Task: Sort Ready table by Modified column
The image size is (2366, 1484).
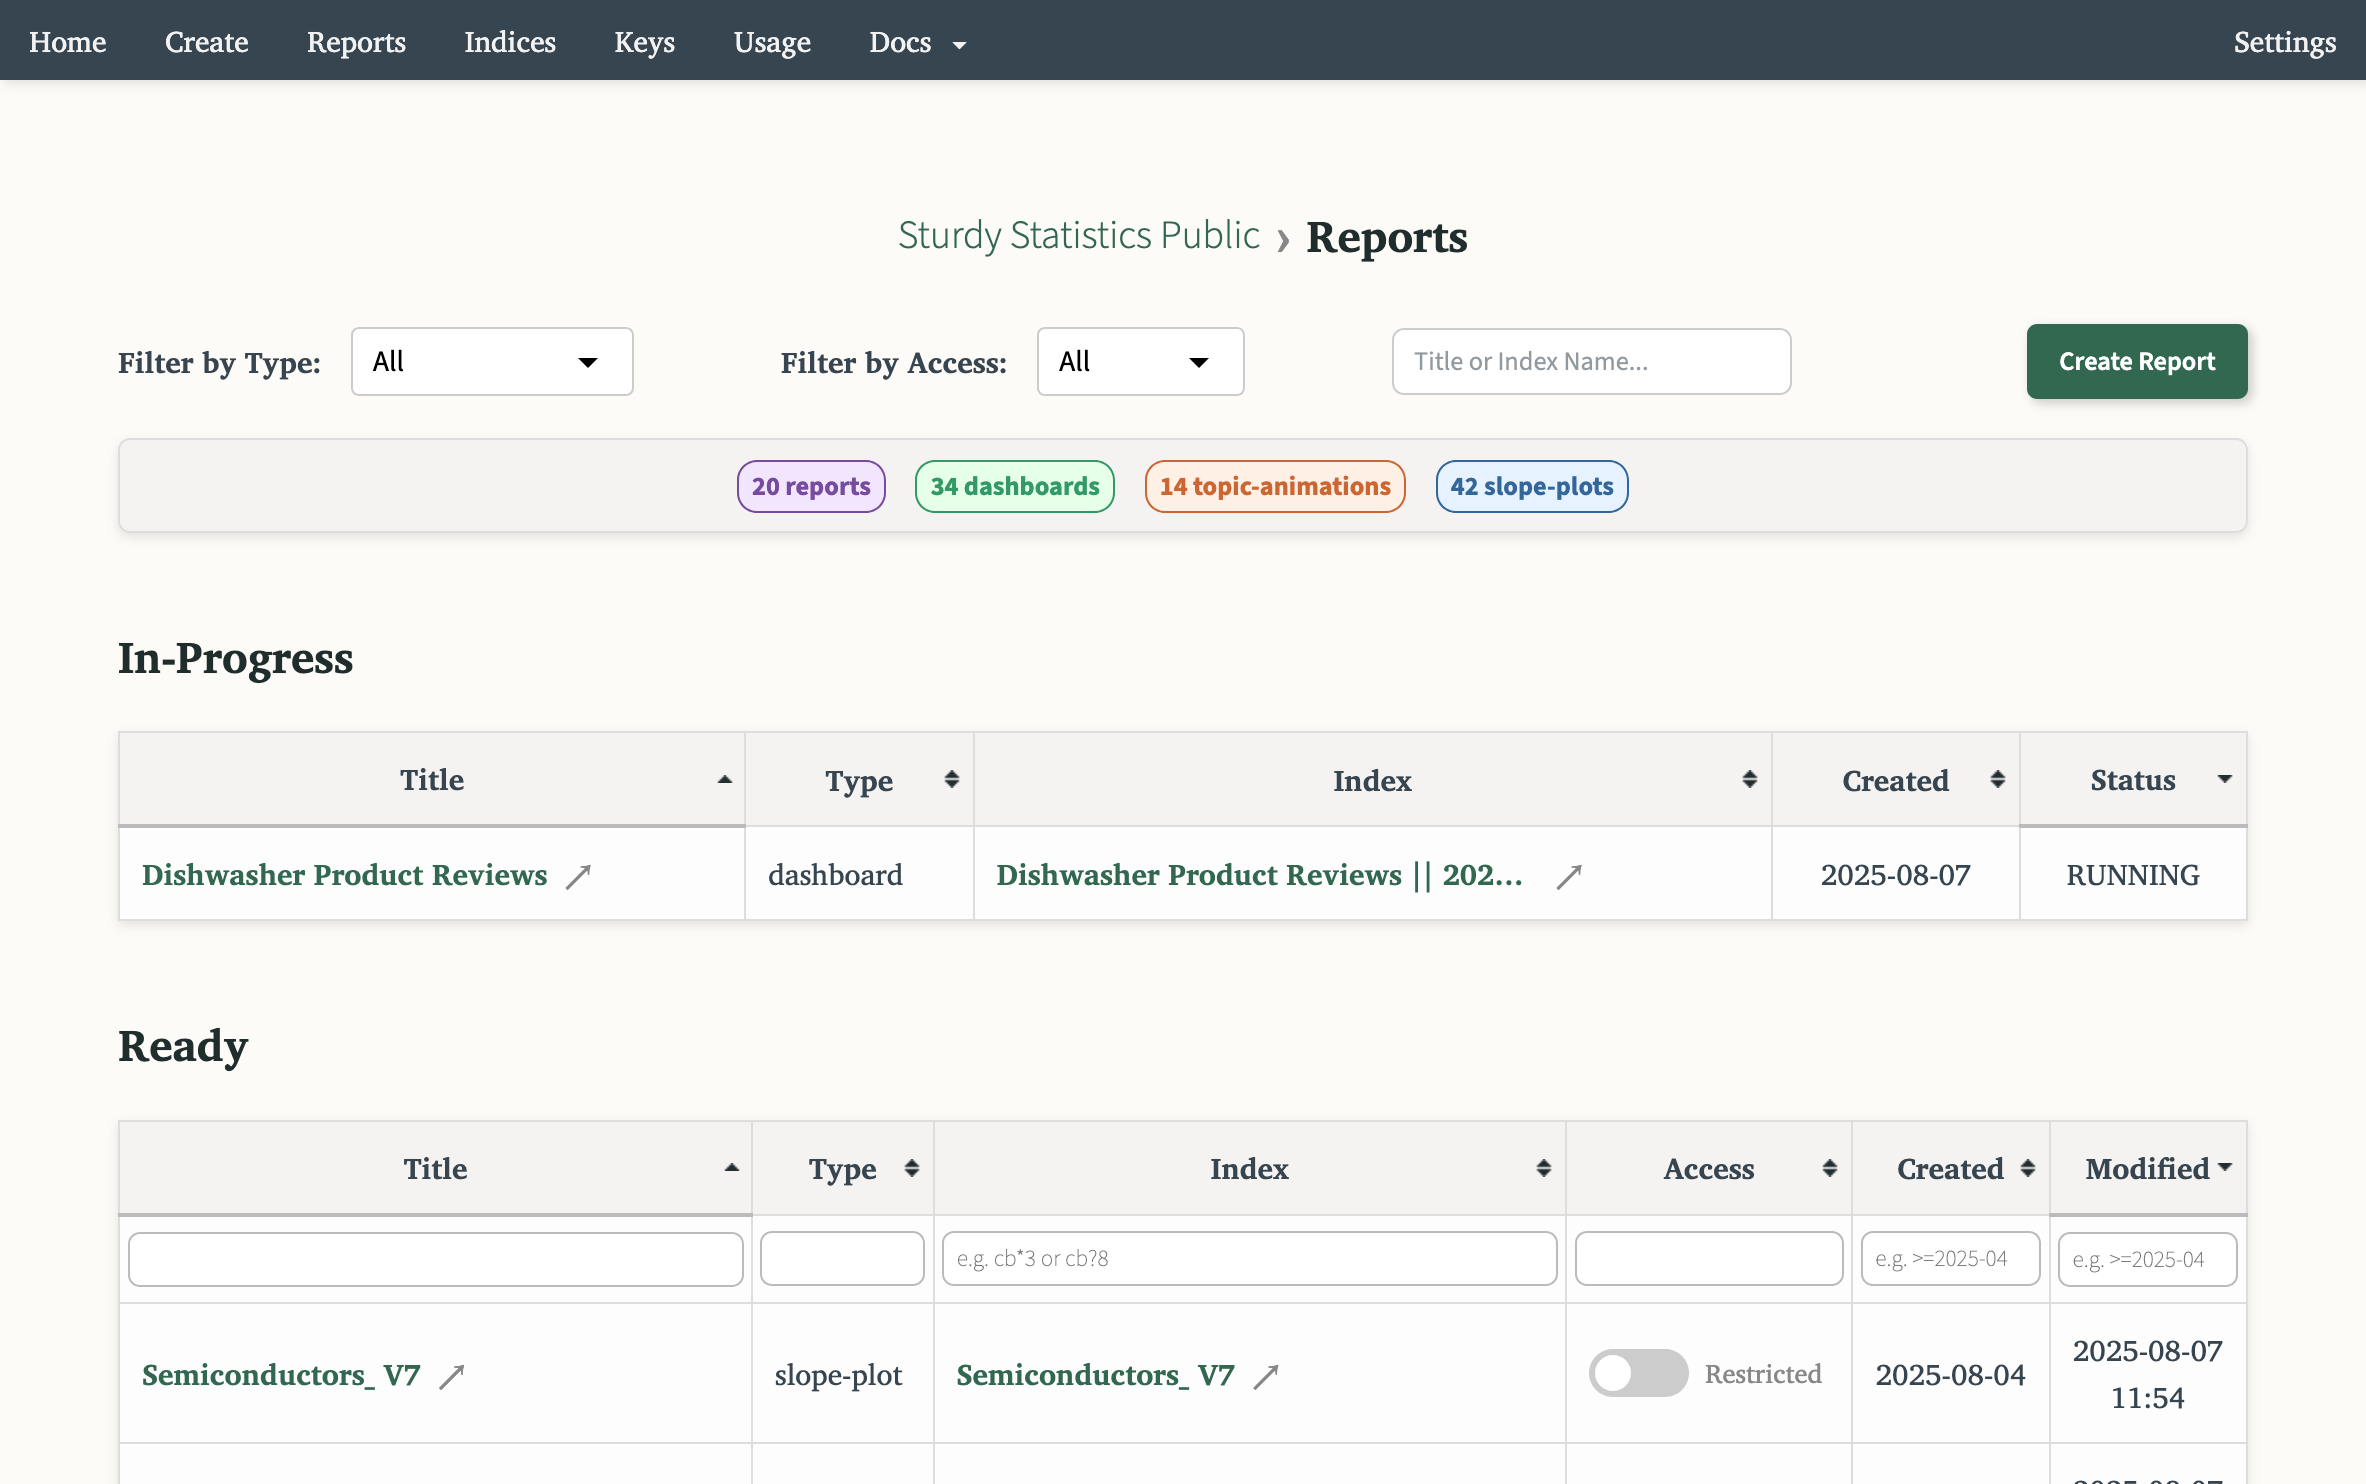Action: (x=2225, y=1167)
